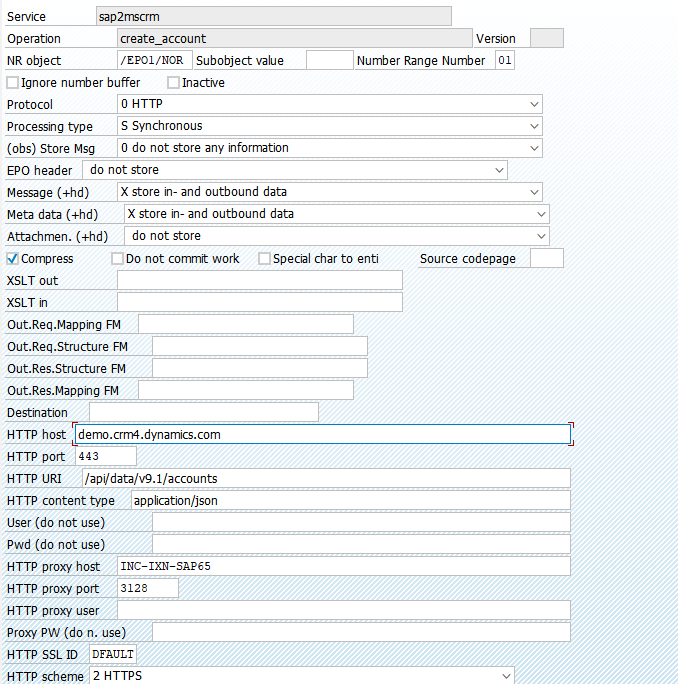Click the HTTP URI input field

pos(326,479)
